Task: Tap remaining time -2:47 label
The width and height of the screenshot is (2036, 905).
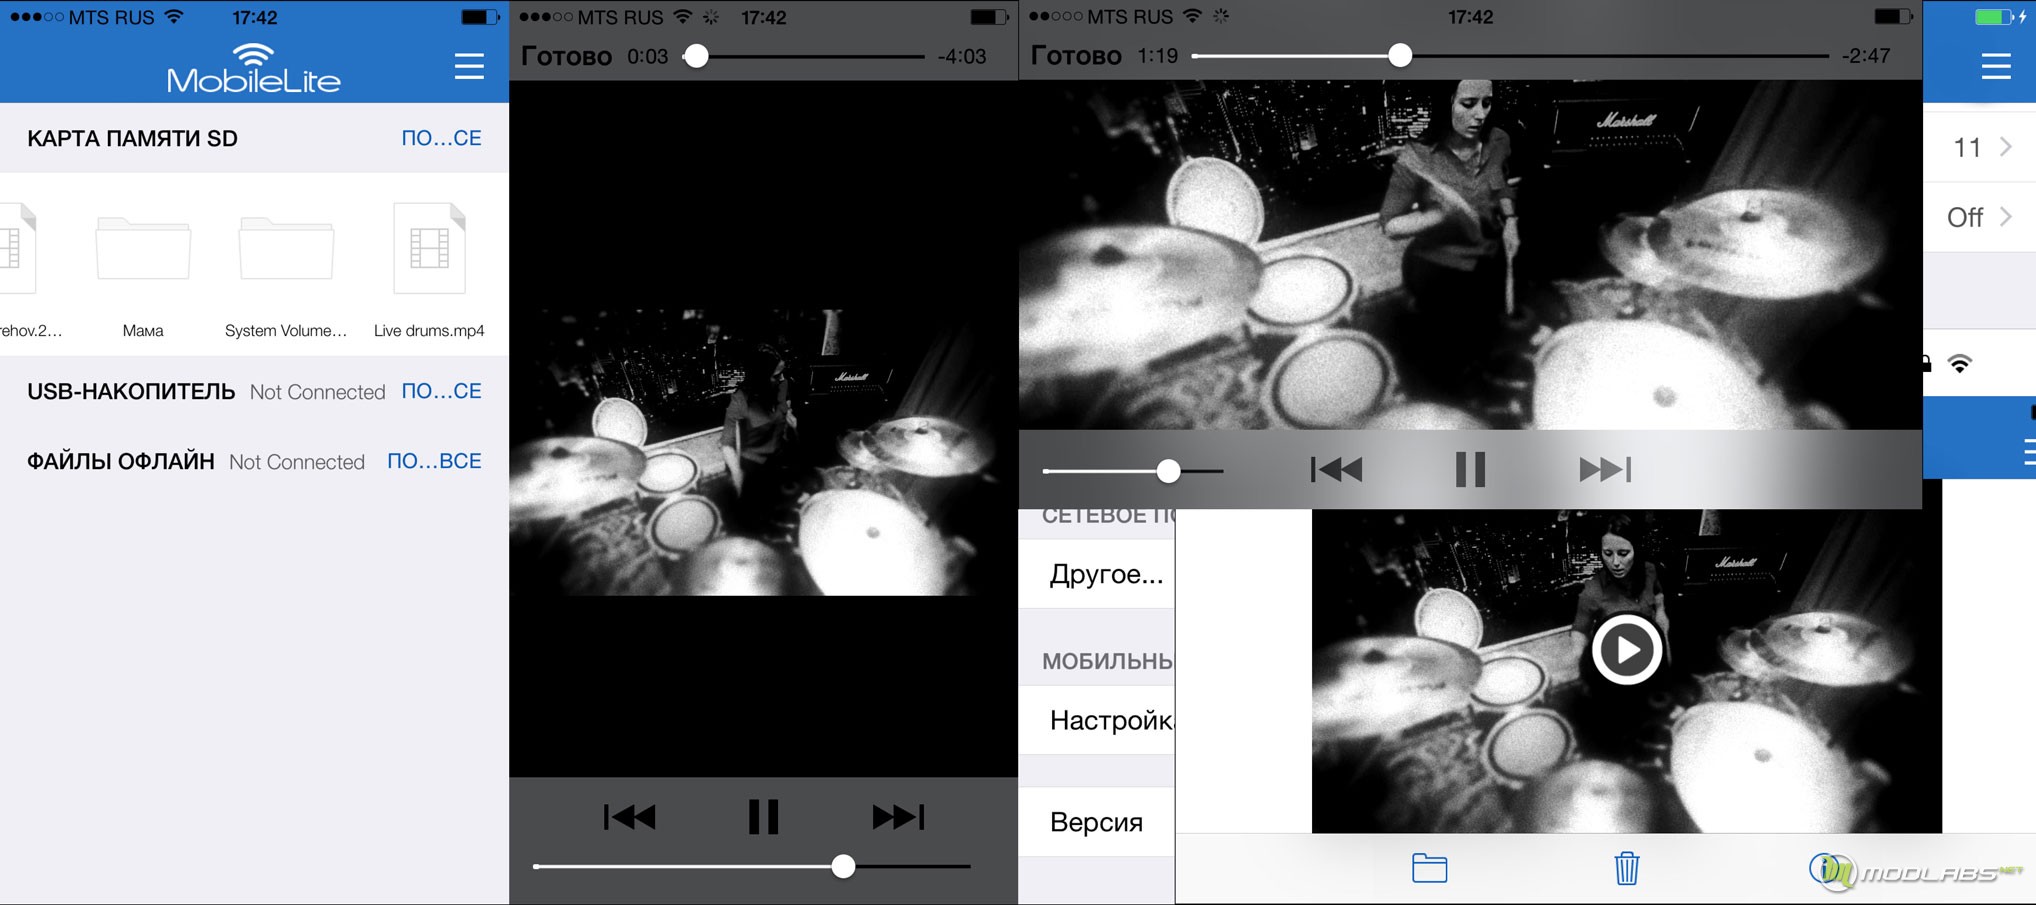Action: [x=1866, y=55]
